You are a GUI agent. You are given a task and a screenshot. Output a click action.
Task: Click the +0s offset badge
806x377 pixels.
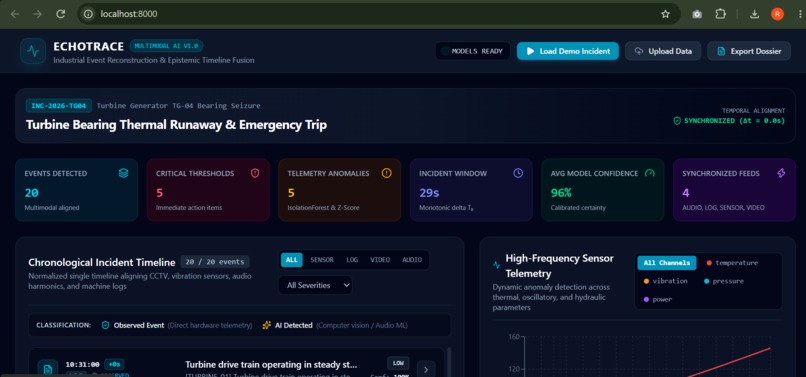coord(114,364)
